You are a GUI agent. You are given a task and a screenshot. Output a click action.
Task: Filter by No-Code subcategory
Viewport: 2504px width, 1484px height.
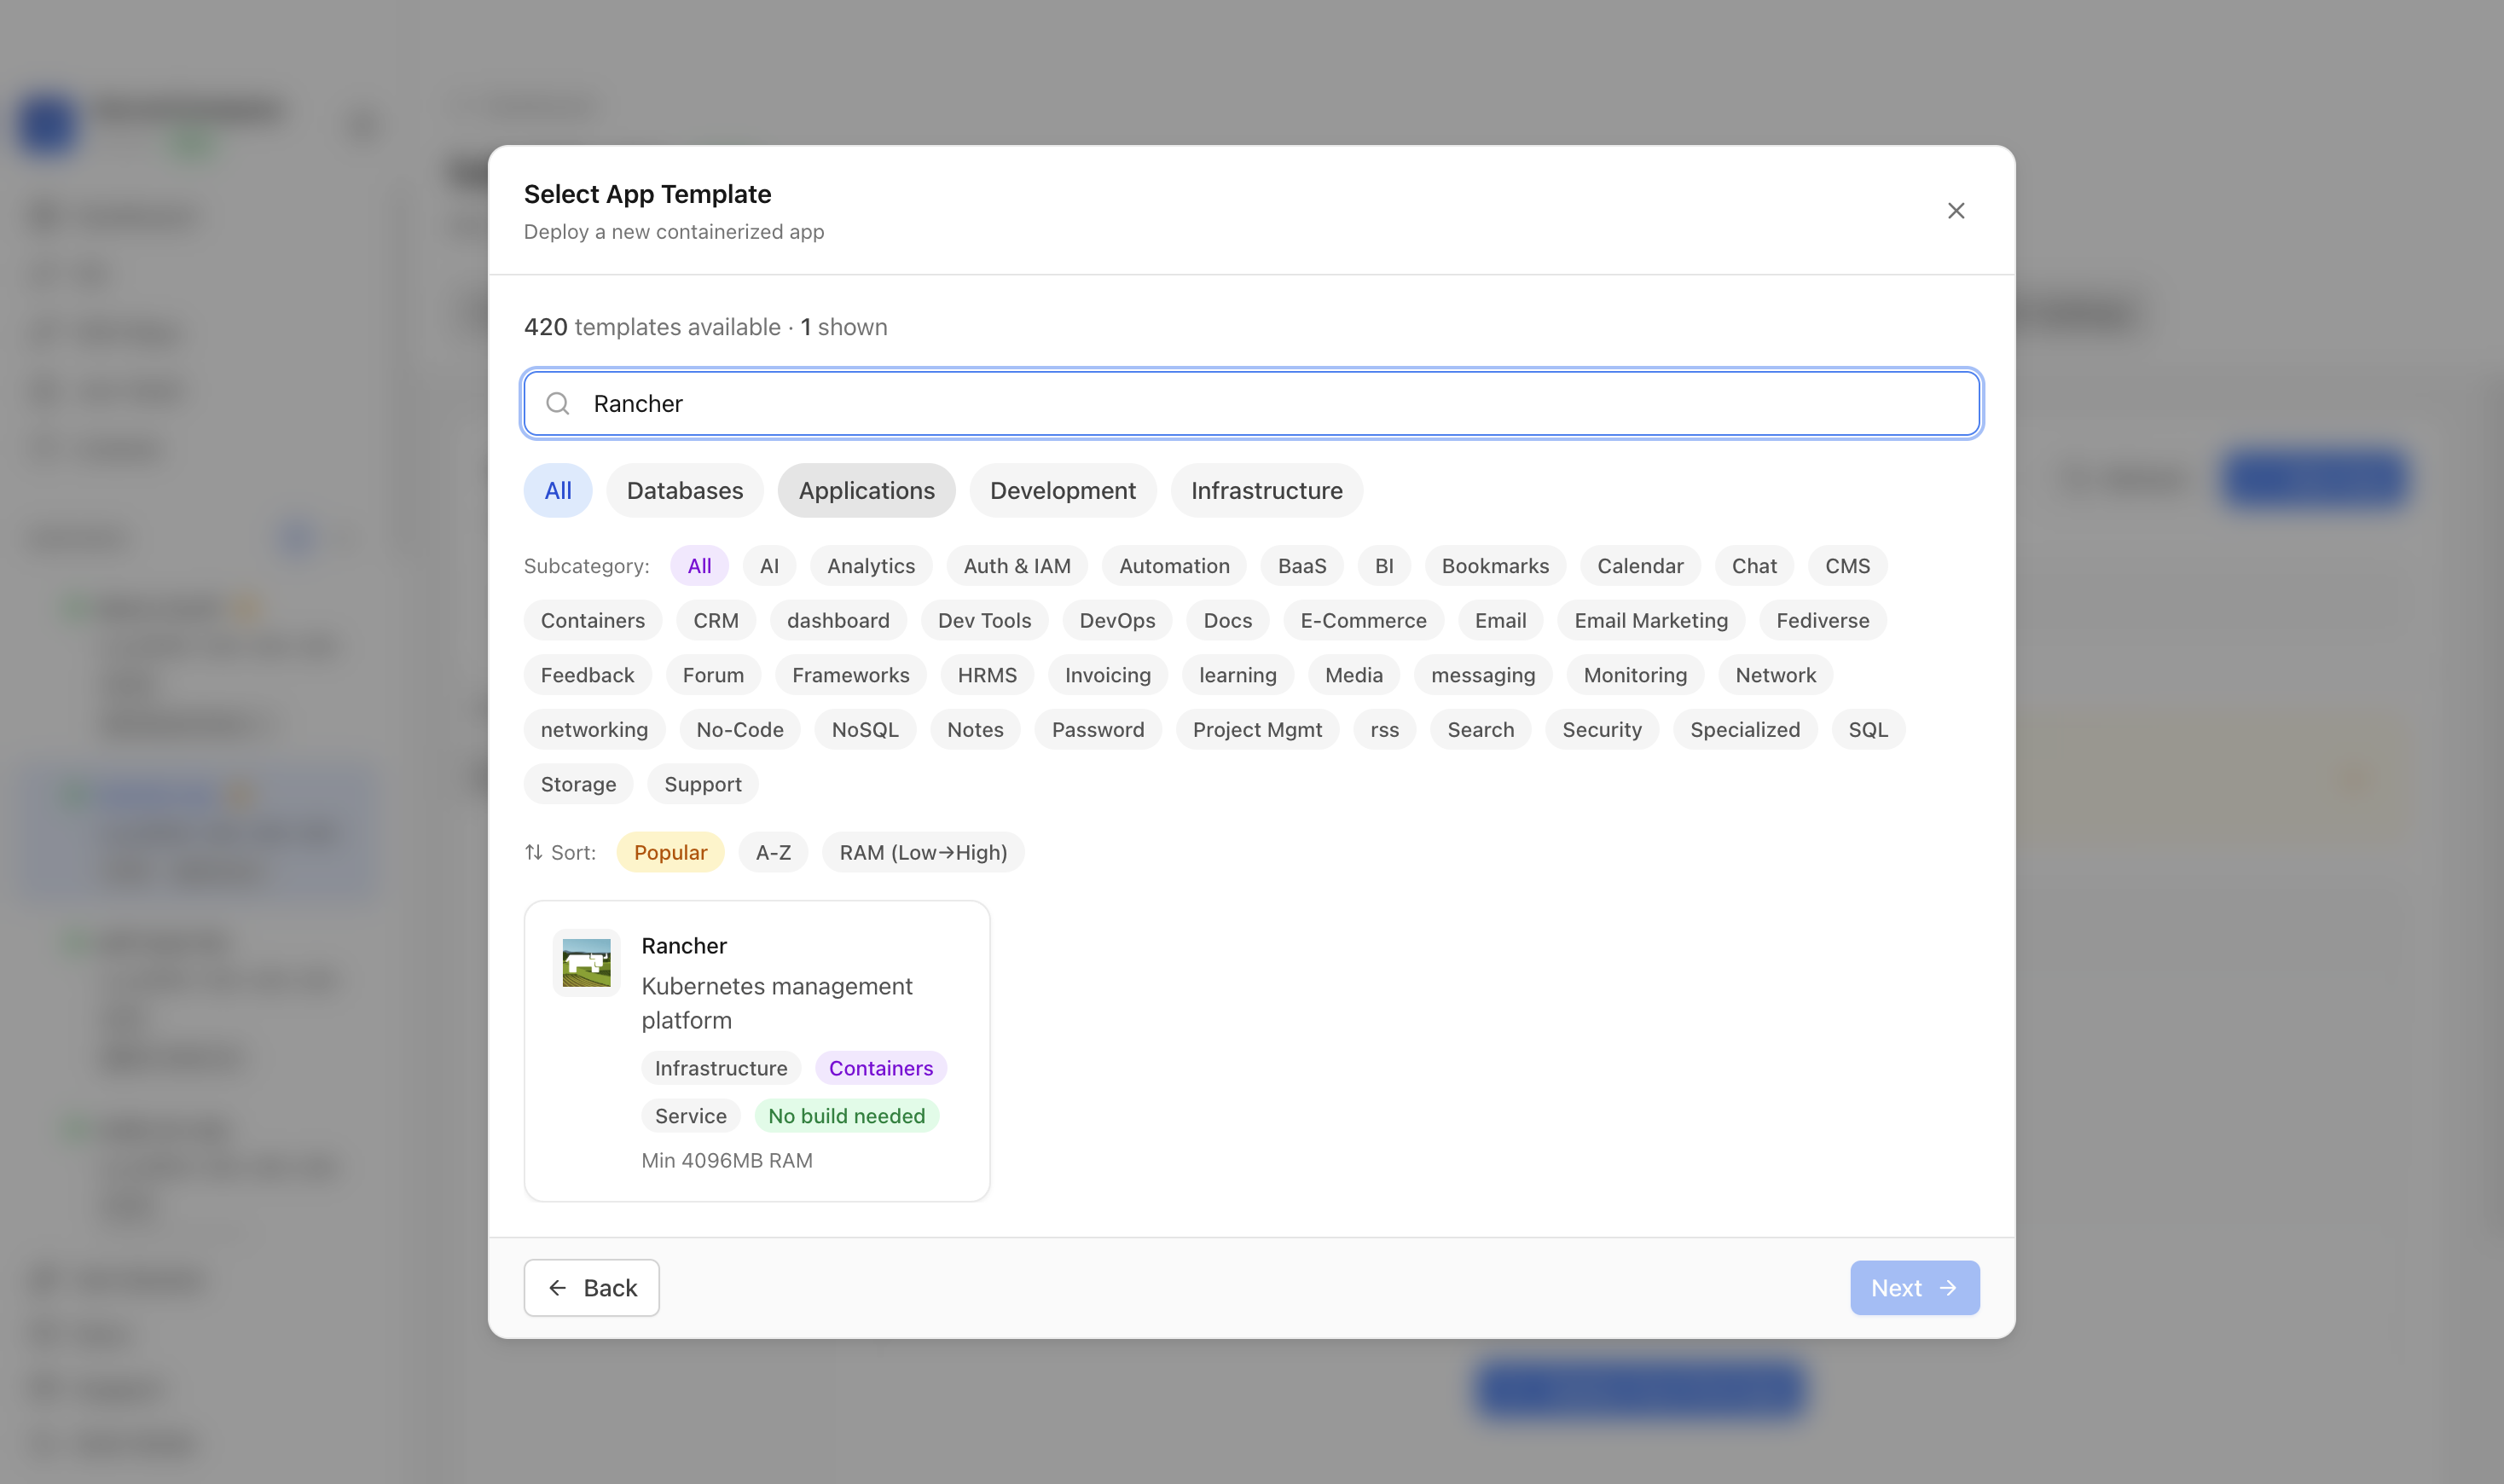(x=740, y=729)
